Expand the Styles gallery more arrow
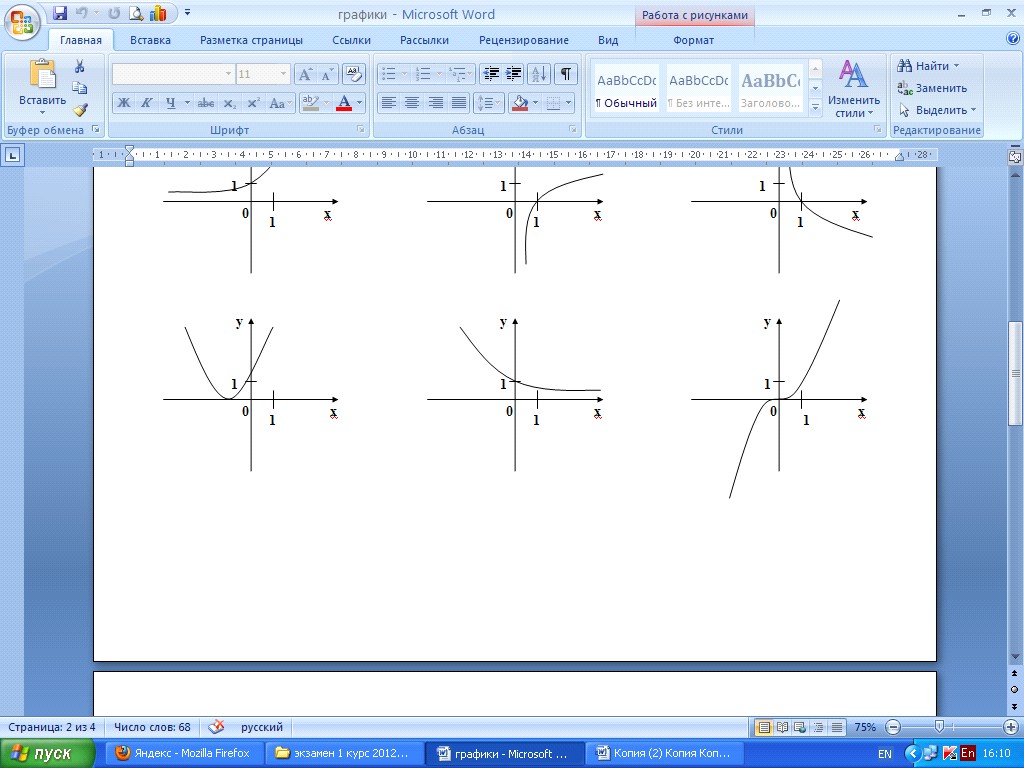1024x768 pixels. point(815,107)
